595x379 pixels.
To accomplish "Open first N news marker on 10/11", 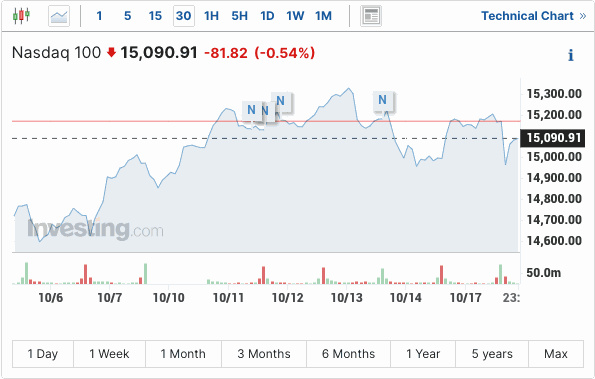I will point(251,110).
